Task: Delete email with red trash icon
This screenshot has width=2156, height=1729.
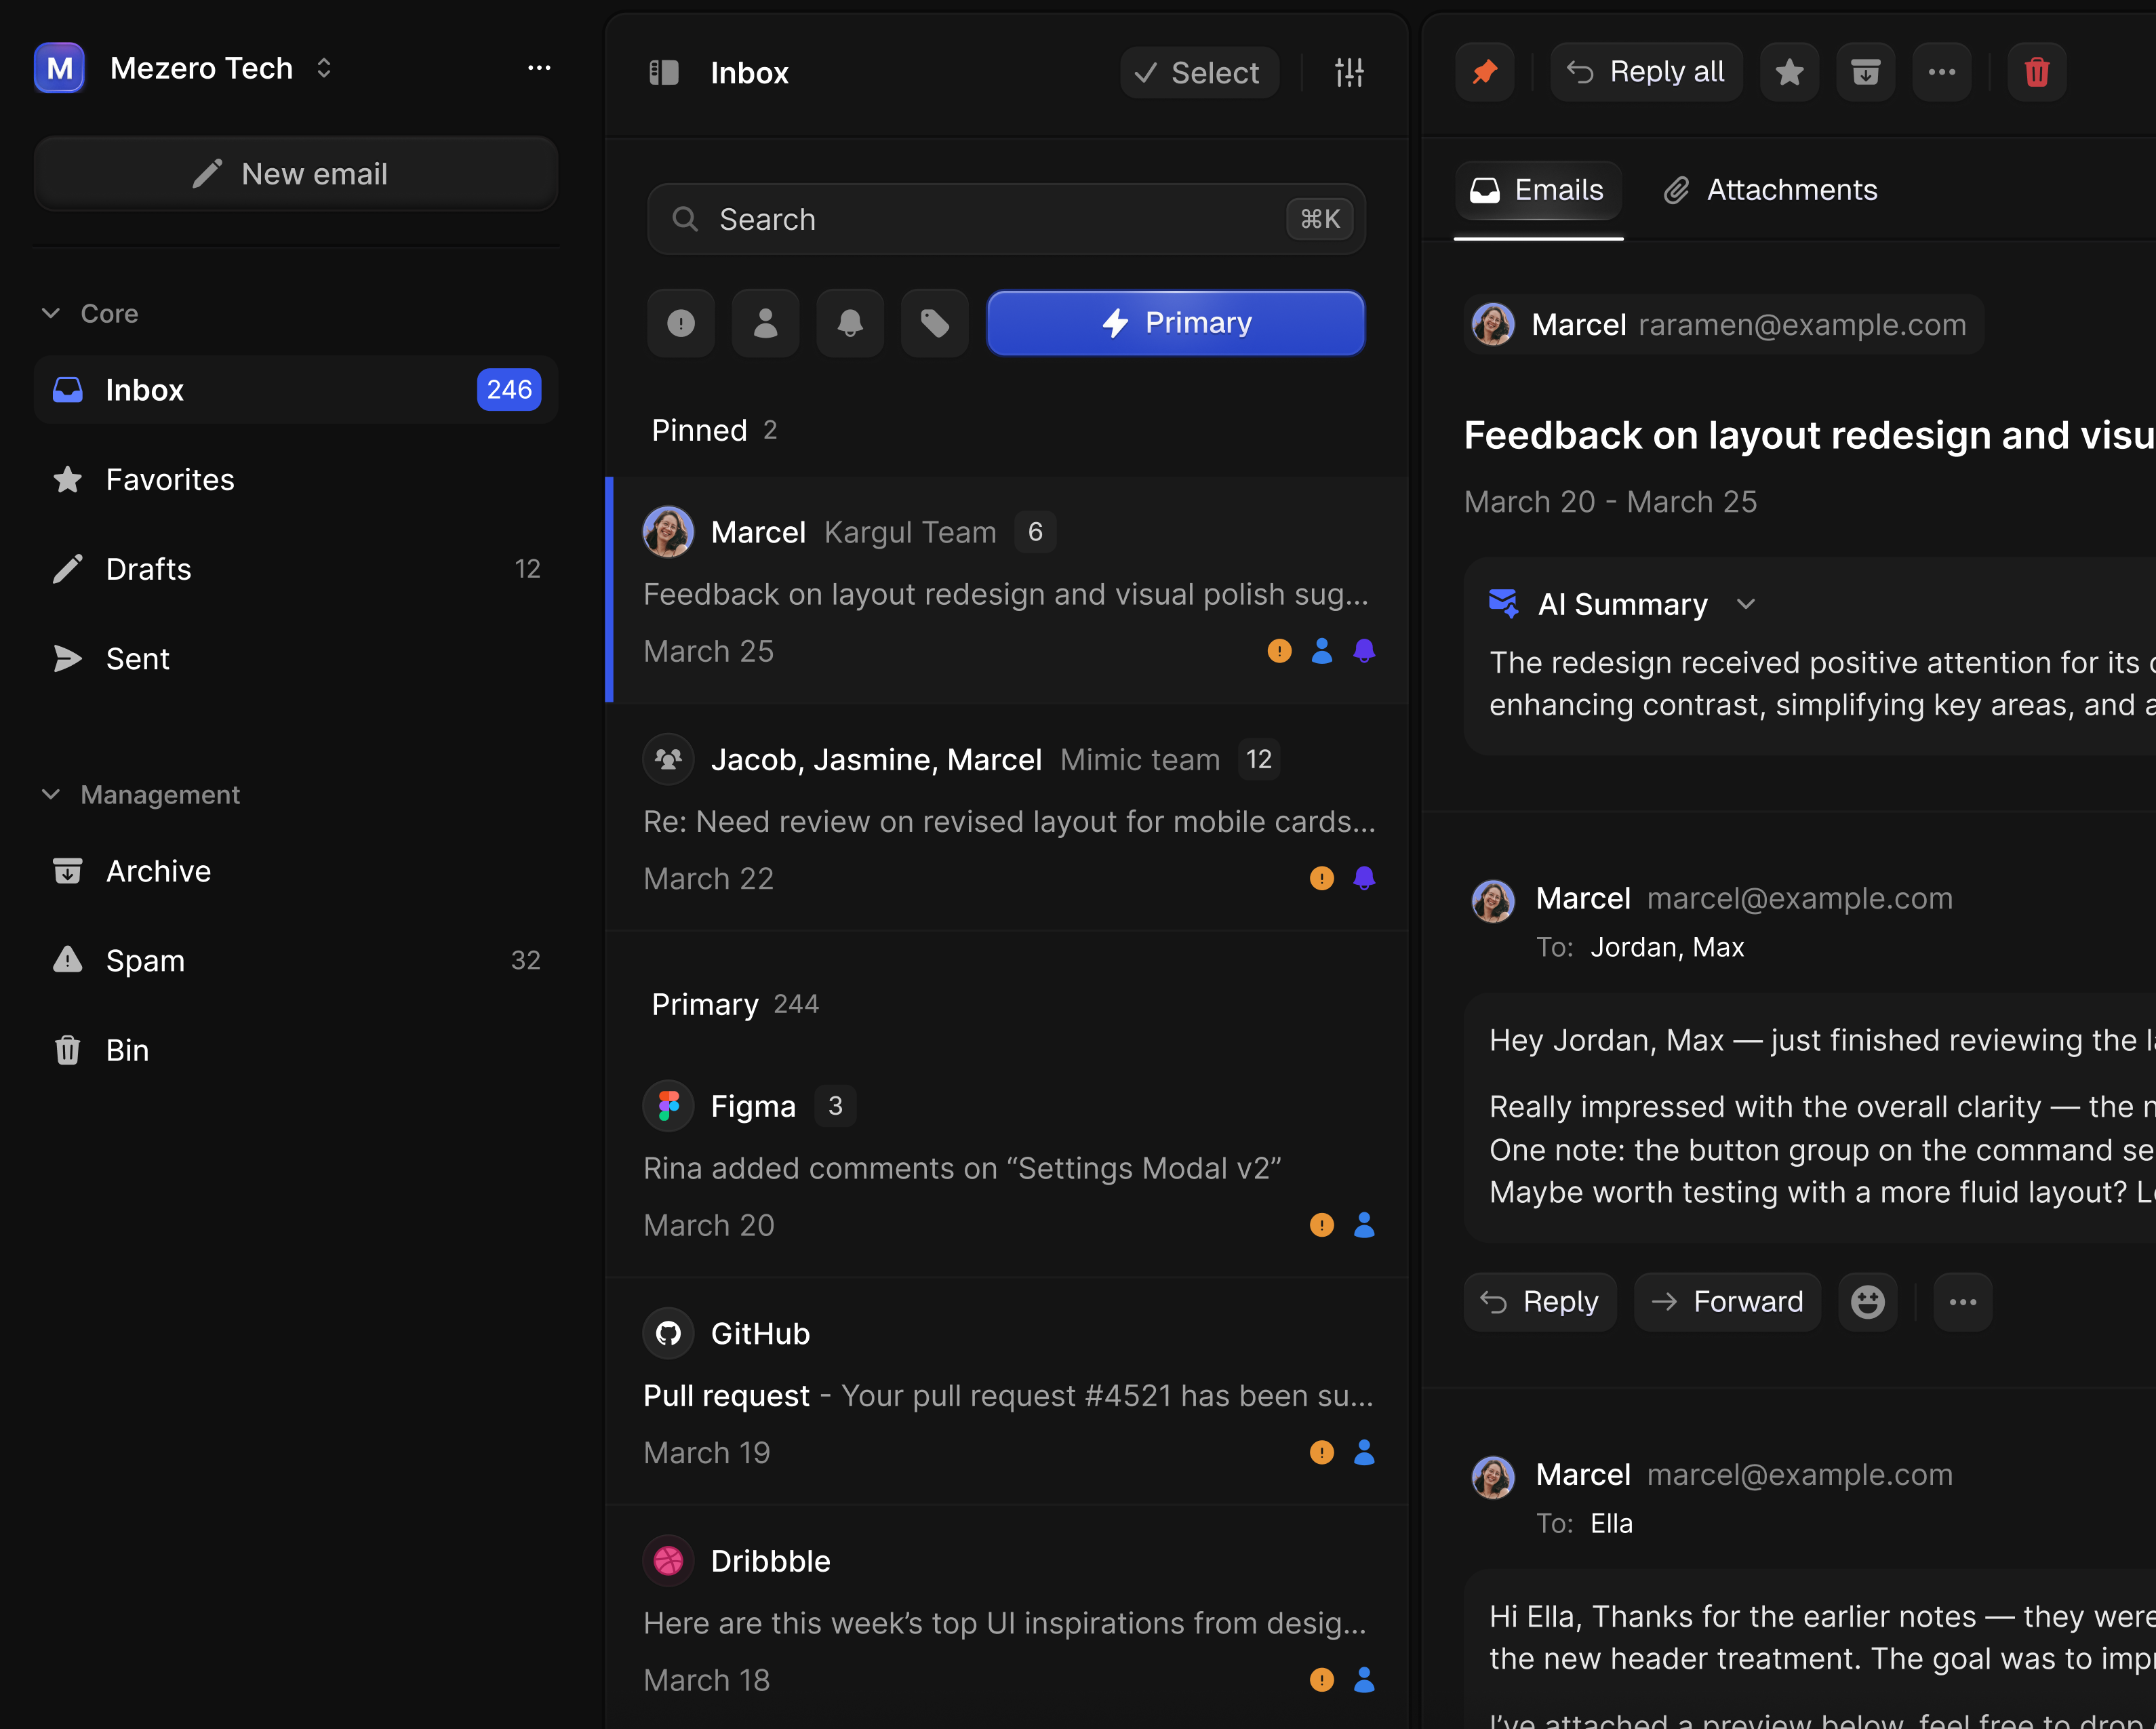Action: 2037,72
